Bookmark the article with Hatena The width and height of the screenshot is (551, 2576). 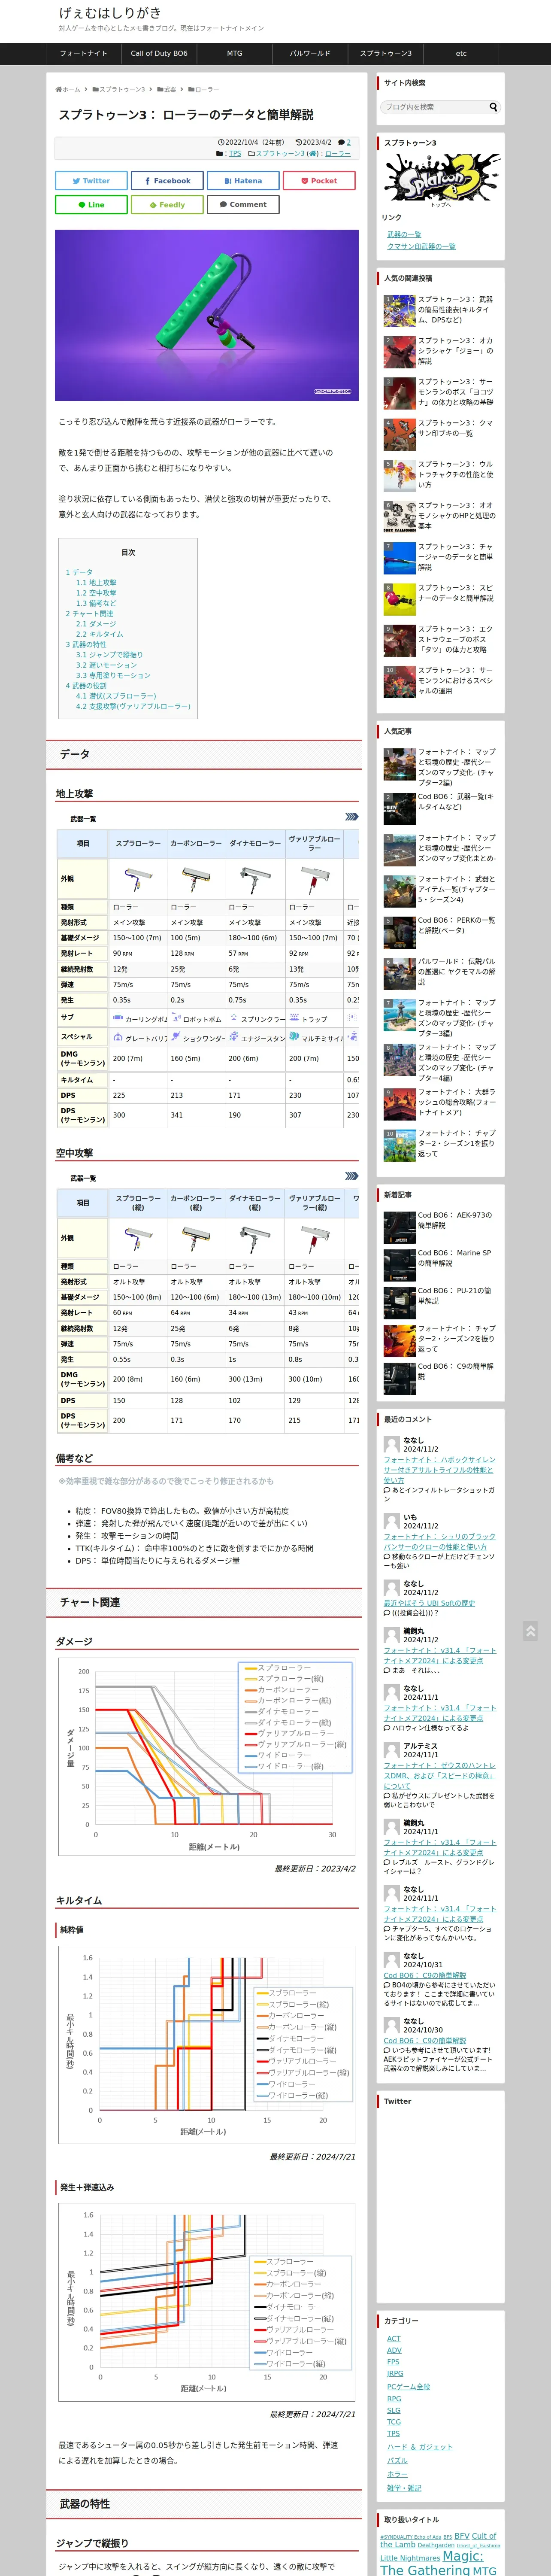243,181
